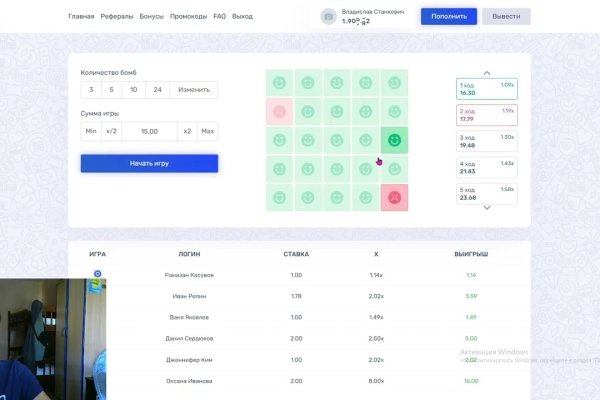
Task: Click the bet amount input field
Action: point(149,131)
